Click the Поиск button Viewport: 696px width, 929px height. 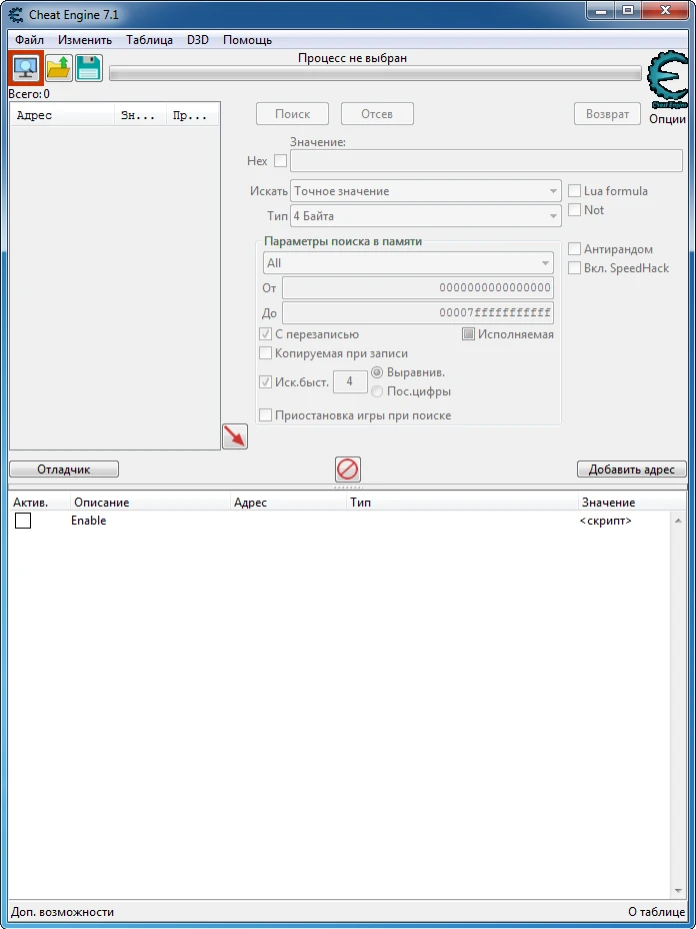[292, 114]
